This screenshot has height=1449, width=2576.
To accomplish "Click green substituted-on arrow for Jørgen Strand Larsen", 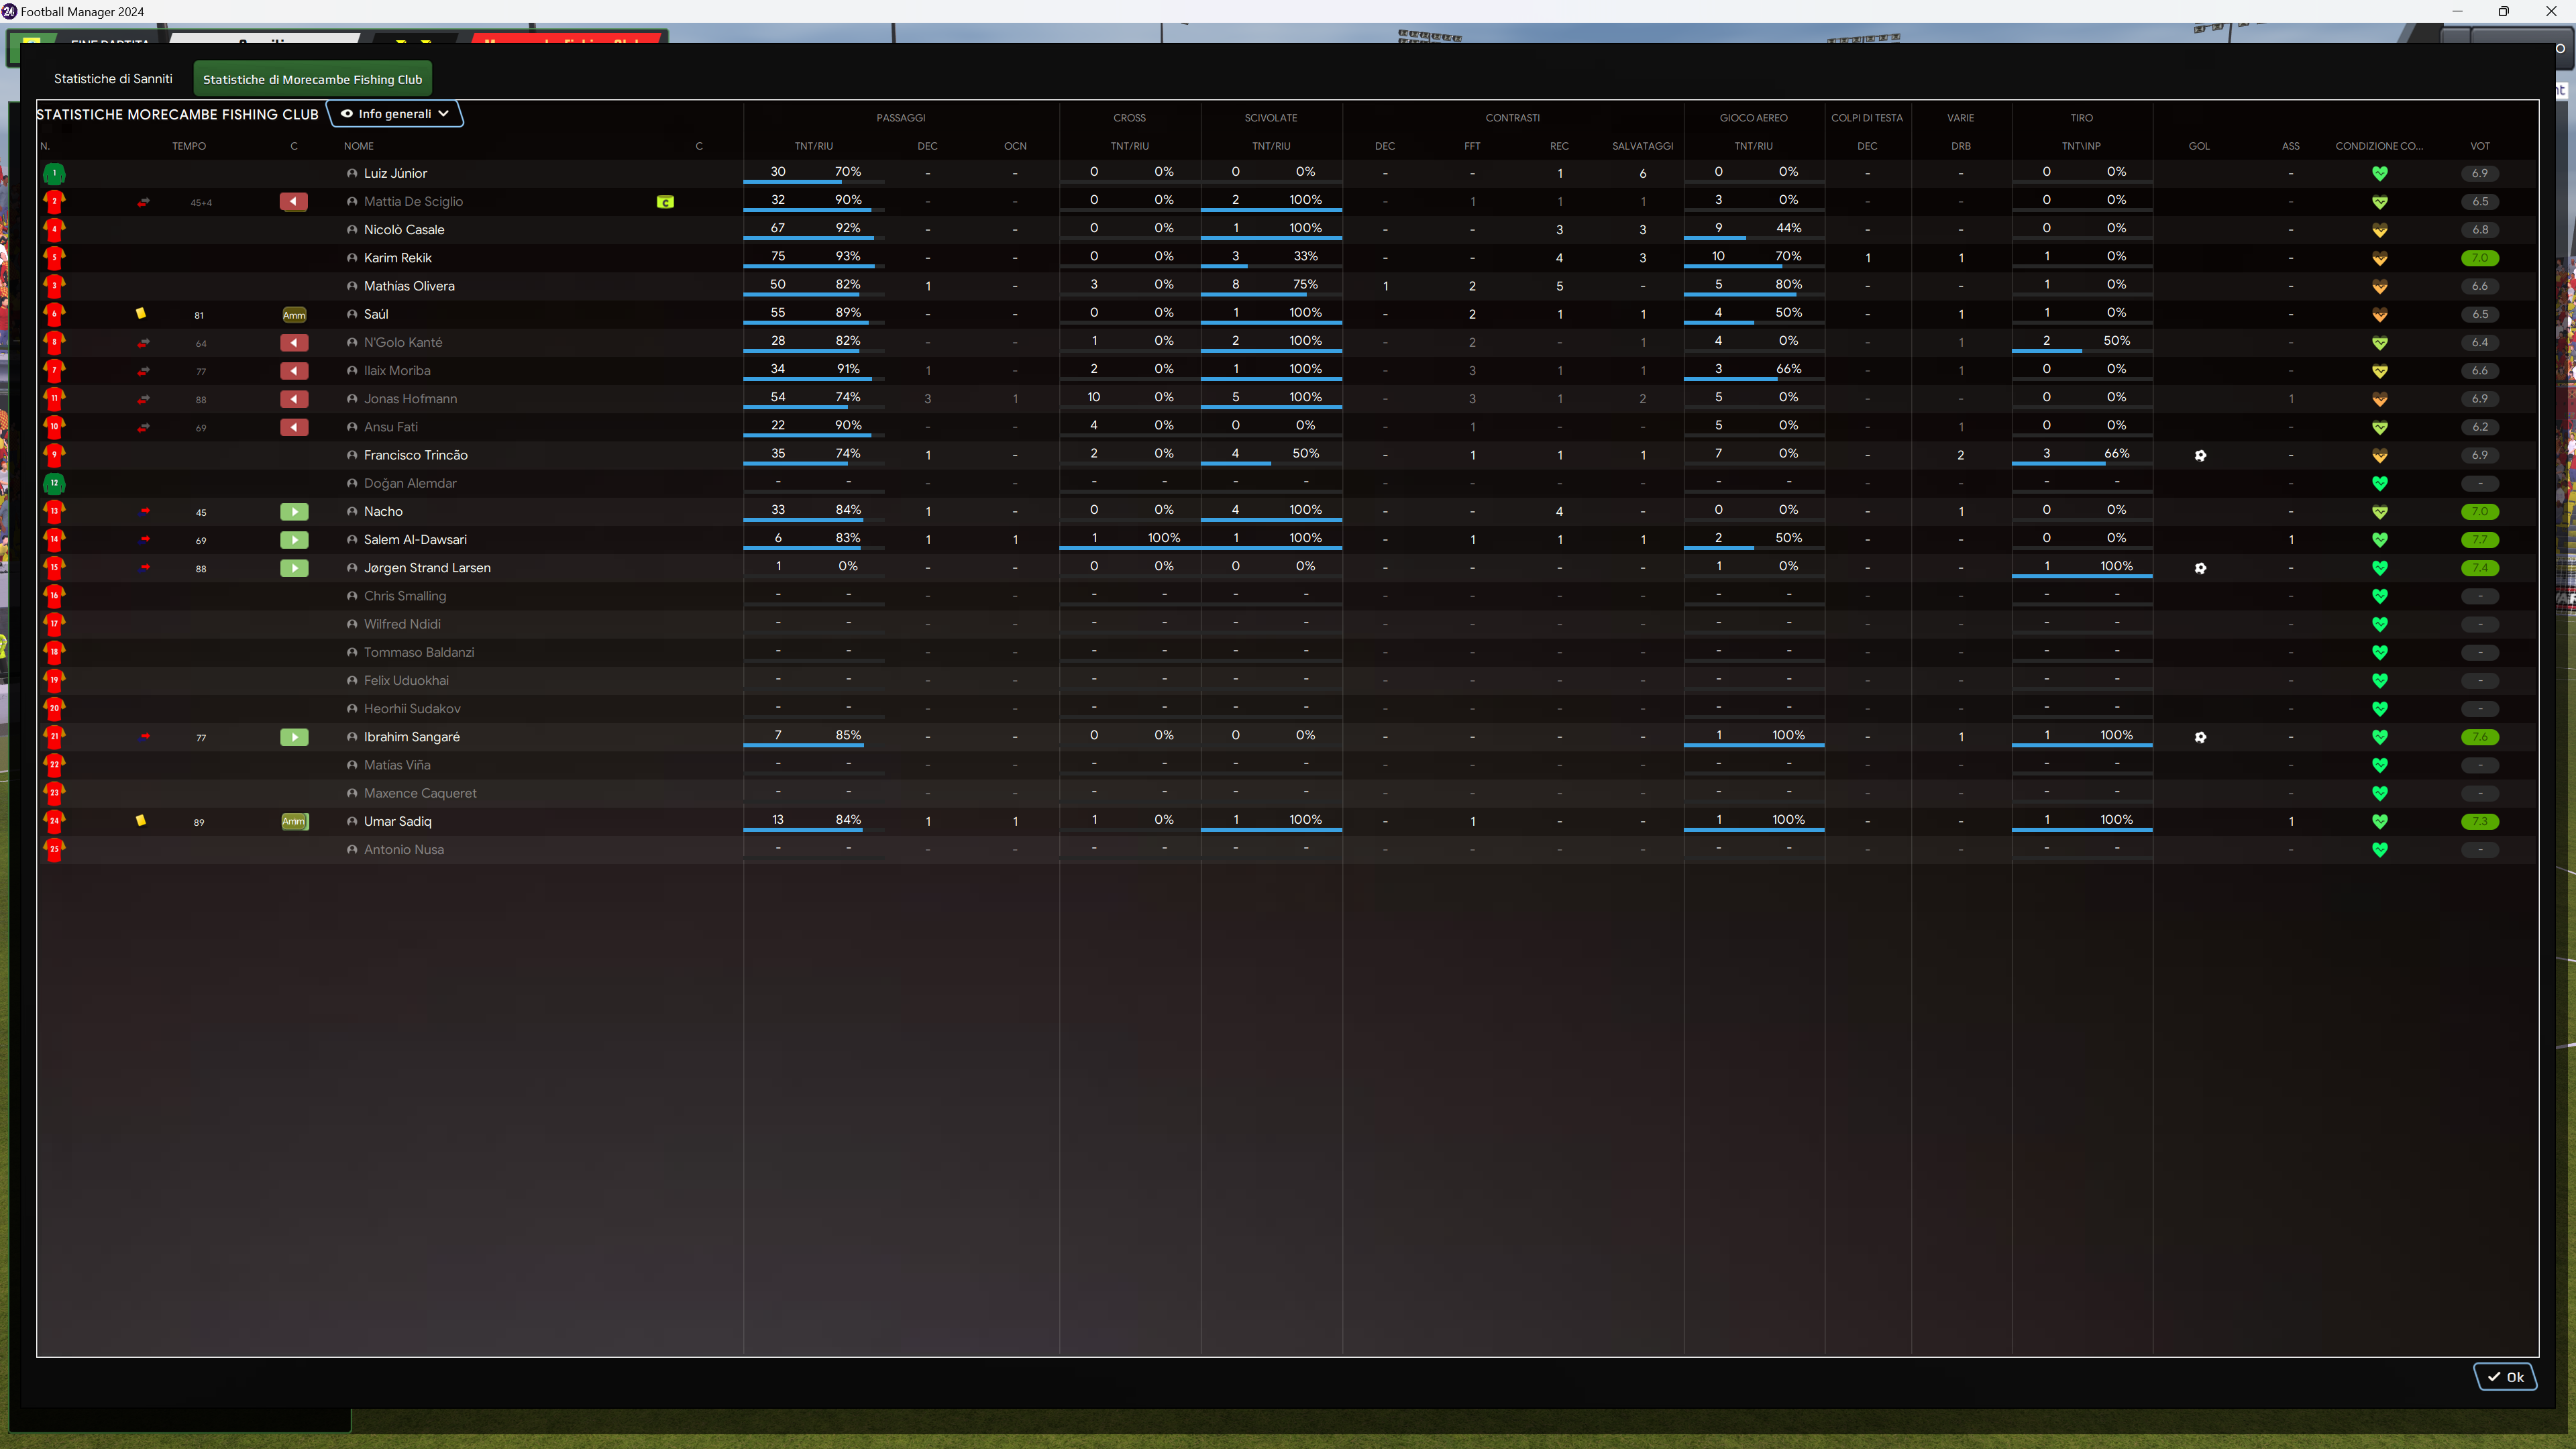I will 294,568.
